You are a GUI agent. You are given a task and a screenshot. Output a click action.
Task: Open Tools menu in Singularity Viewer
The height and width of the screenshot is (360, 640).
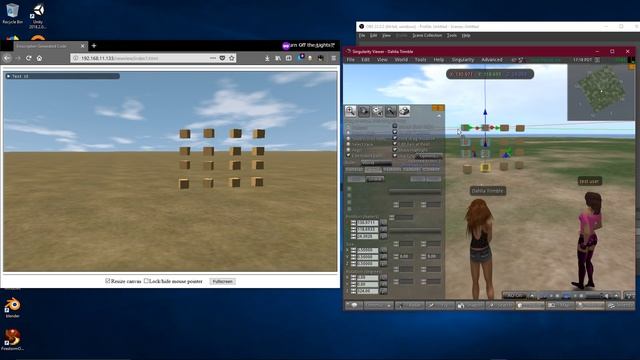tap(420, 60)
